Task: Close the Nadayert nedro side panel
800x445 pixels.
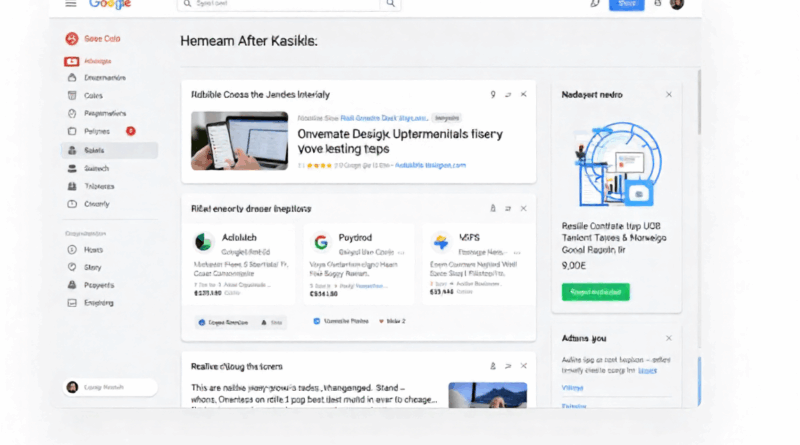Action: click(x=669, y=94)
